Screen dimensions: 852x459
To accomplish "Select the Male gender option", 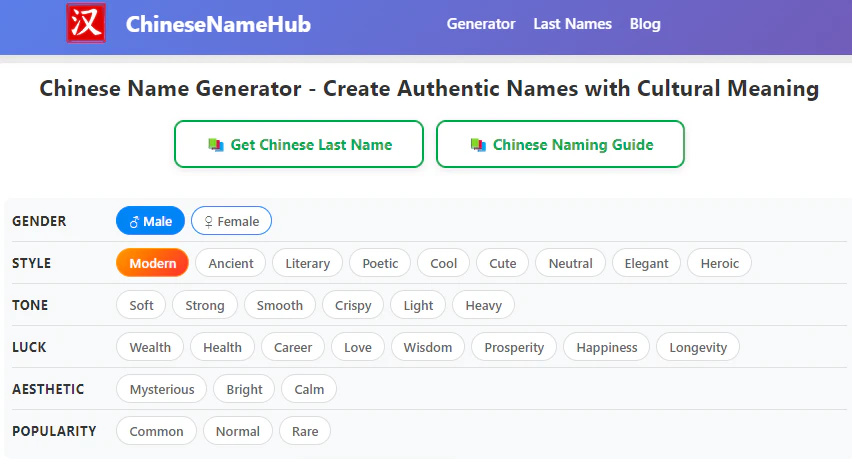I will [x=151, y=221].
